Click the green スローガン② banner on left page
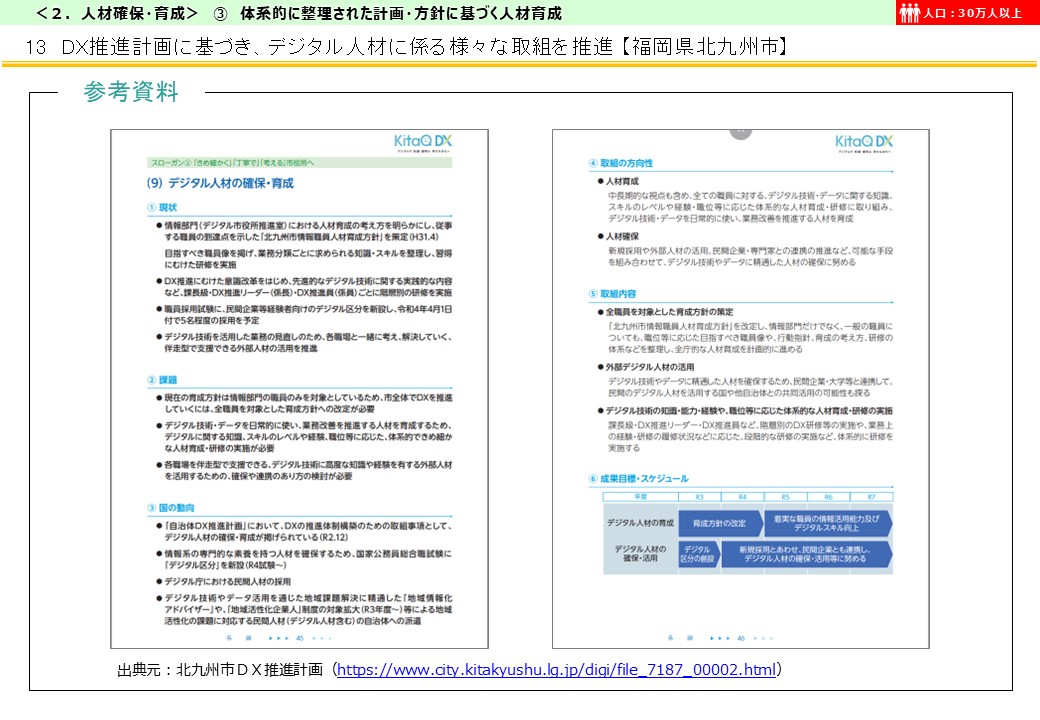 [x=299, y=162]
